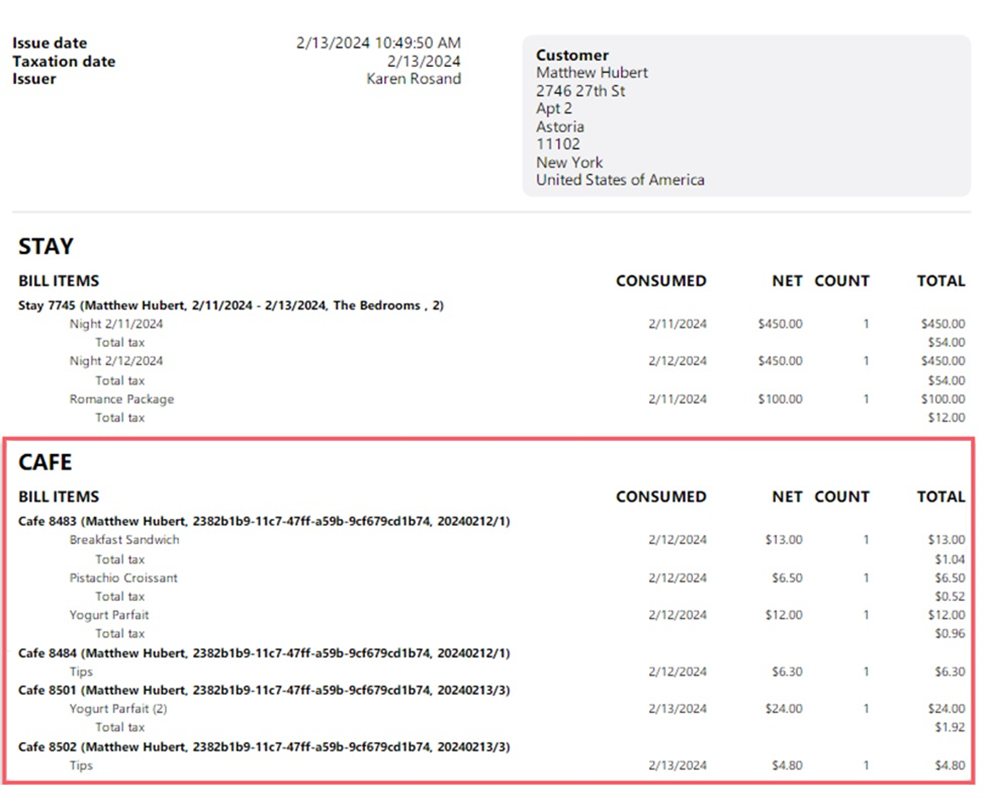
Task: Select the CAFE section header
Action: pyautogui.click(x=46, y=462)
